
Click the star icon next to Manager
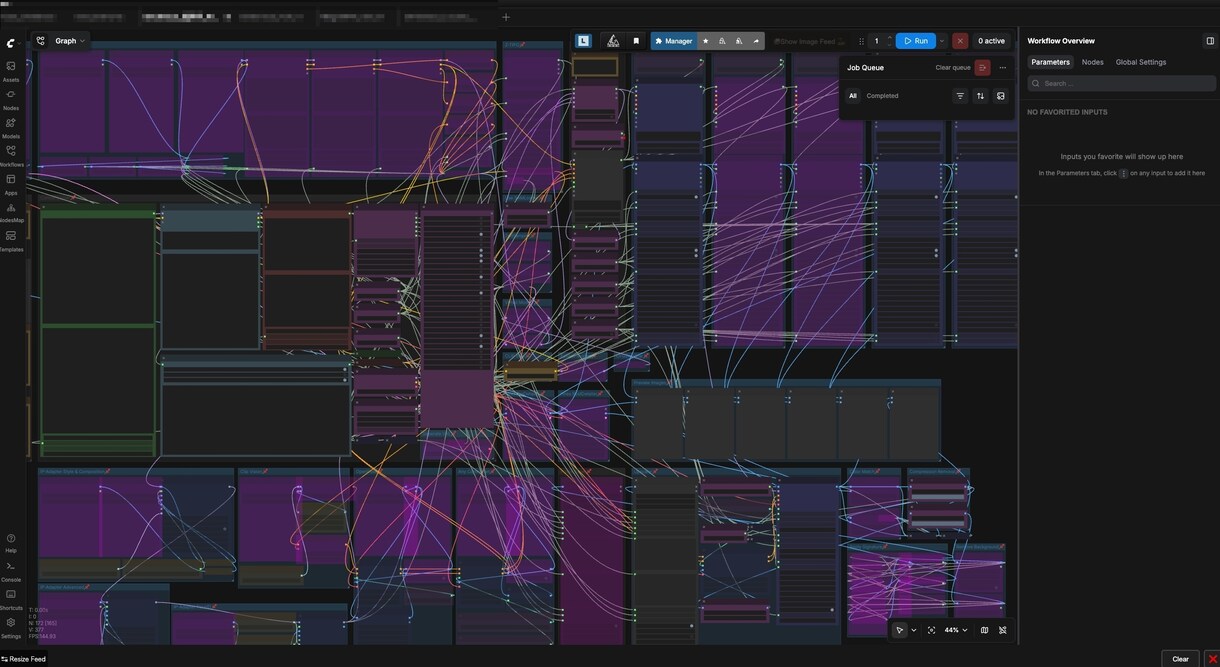(x=706, y=41)
